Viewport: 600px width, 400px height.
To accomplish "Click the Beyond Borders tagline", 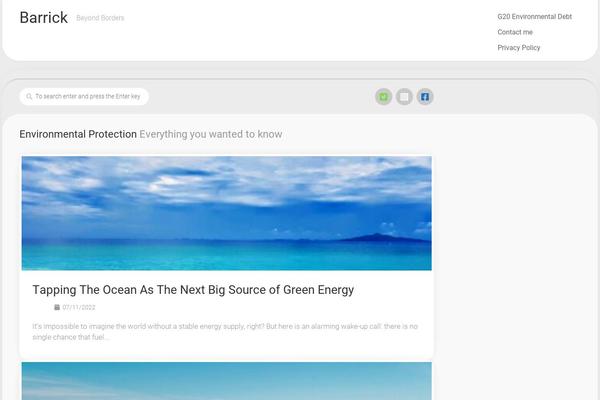I will tap(100, 18).
